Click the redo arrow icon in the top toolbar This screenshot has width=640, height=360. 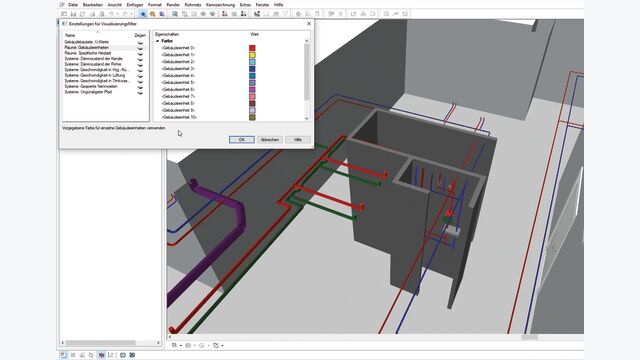point(125,14)
